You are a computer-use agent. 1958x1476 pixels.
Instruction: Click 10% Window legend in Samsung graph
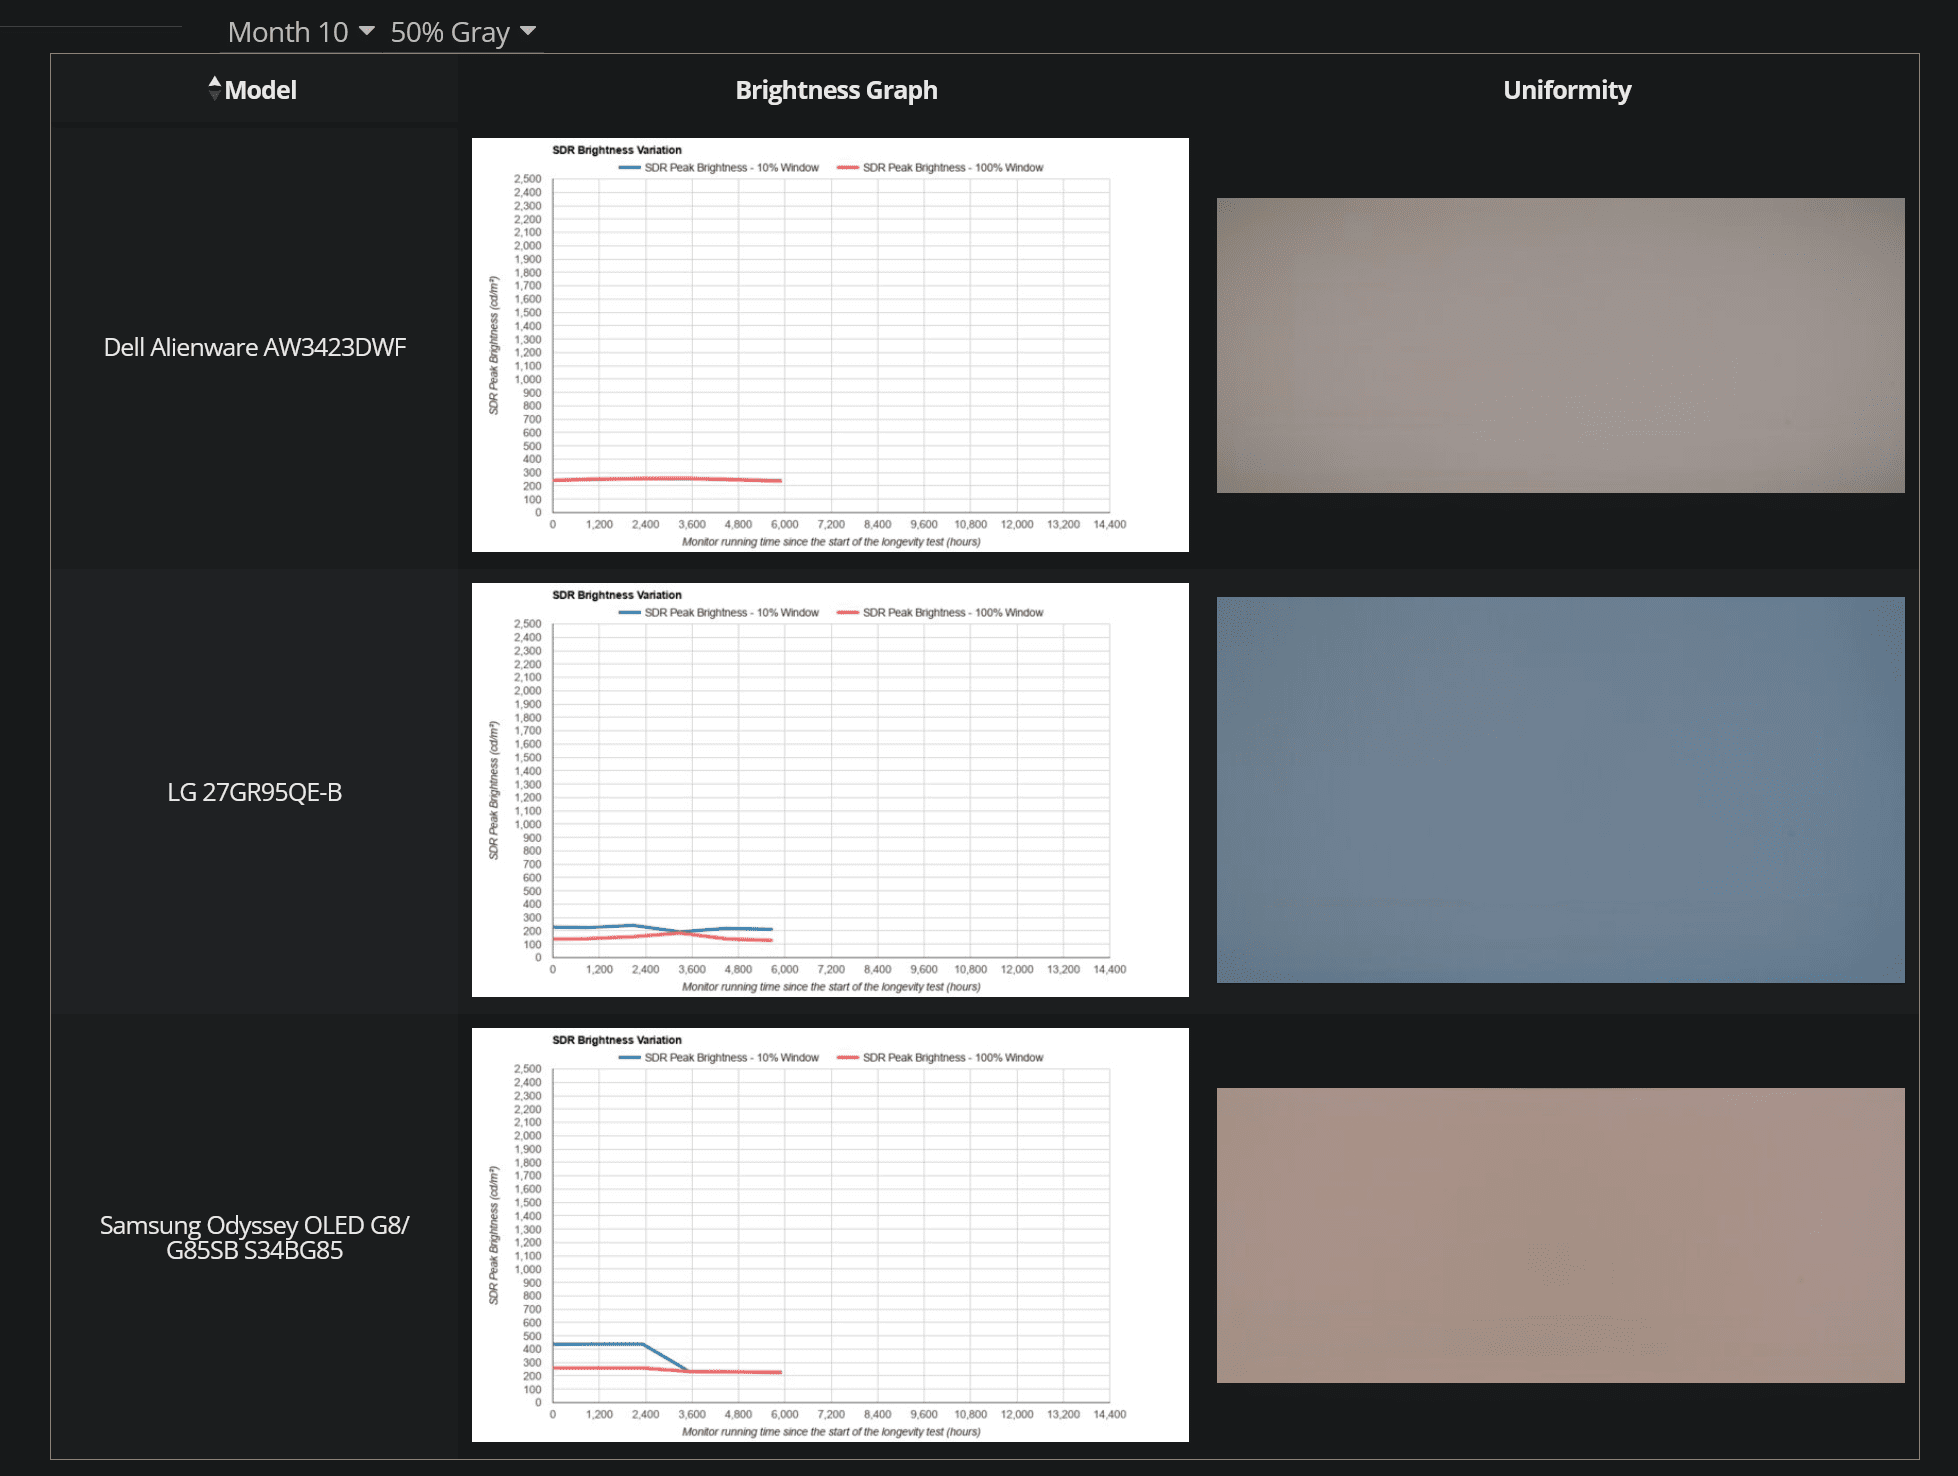pos(719,1058)
